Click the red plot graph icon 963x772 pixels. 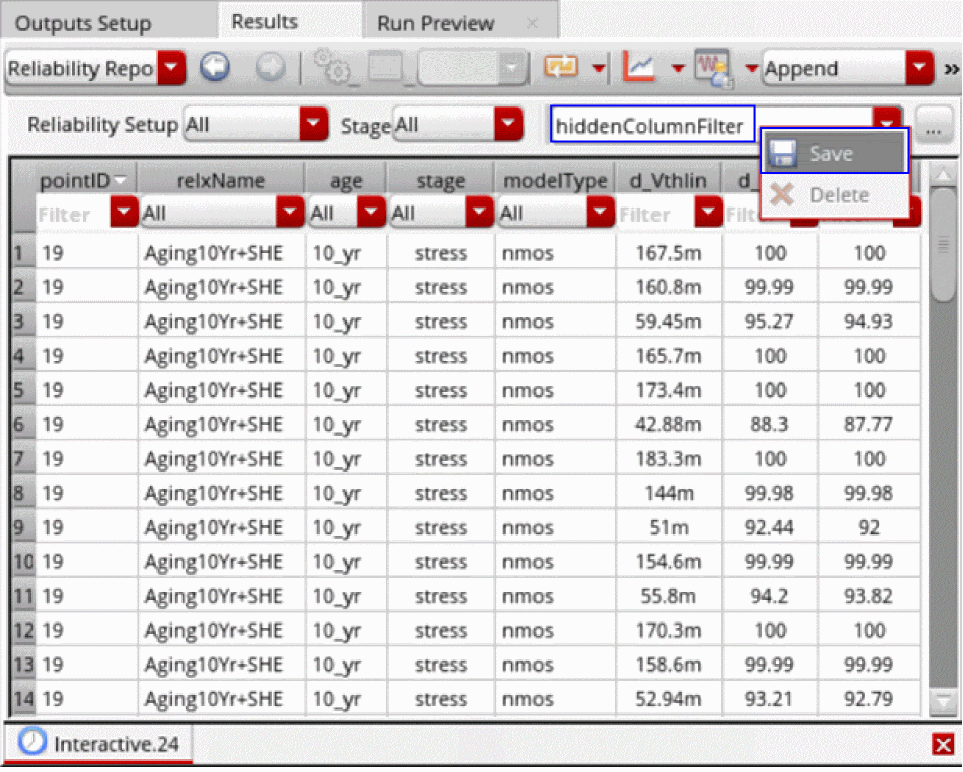pyautogui.click(x=639, y=68)
